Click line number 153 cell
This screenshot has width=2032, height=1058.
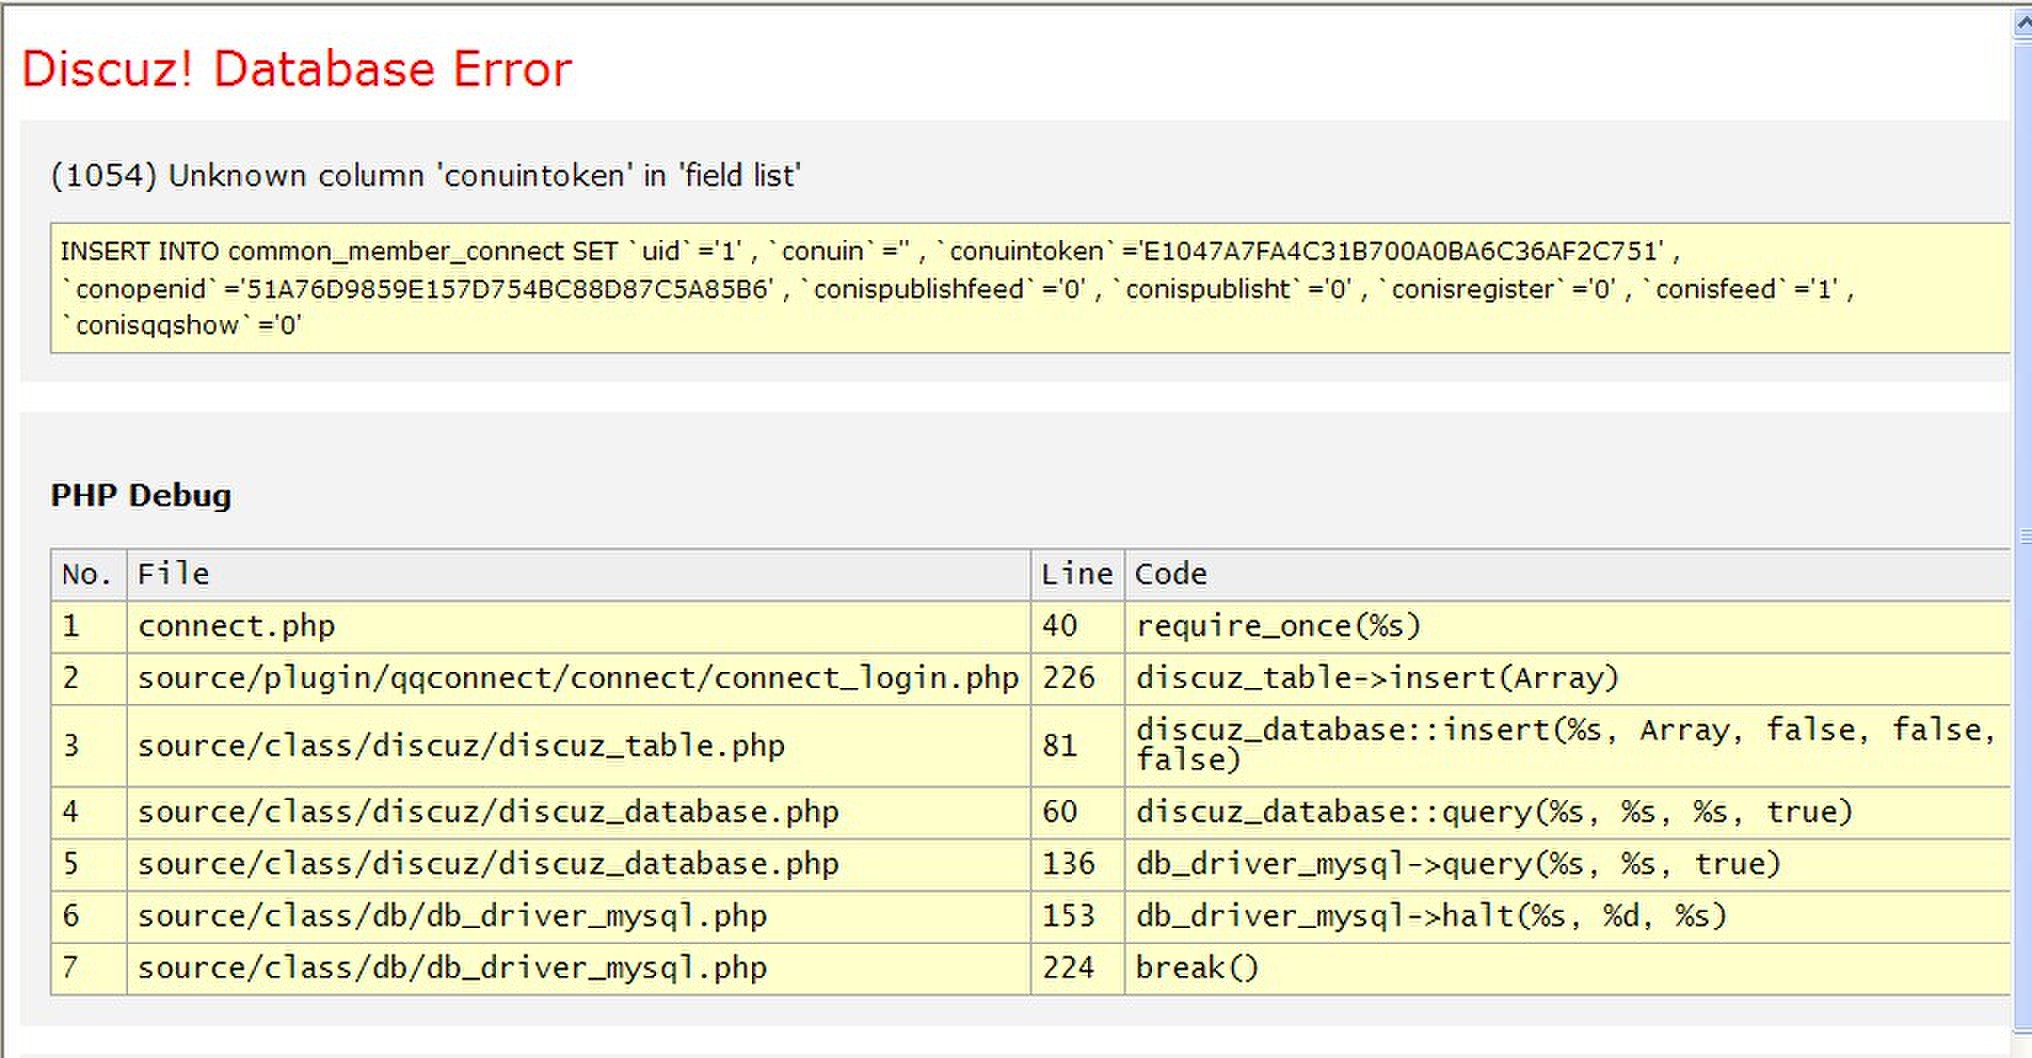point(1068,916)
